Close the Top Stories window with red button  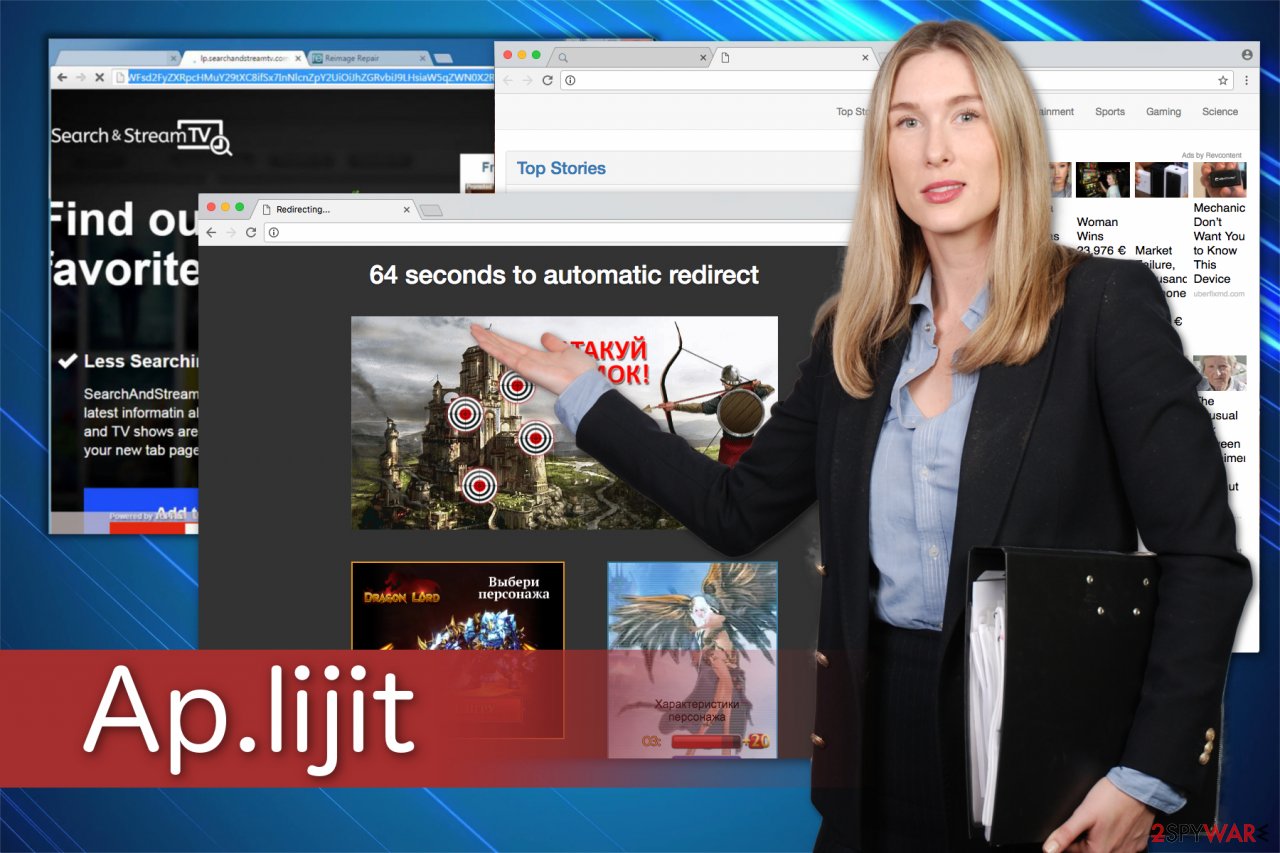click(x=508, y=55)
